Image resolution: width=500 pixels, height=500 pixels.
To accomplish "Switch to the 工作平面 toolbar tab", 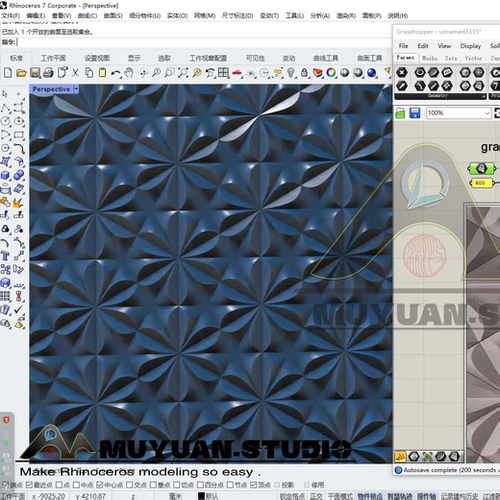I will pos(53,58).
